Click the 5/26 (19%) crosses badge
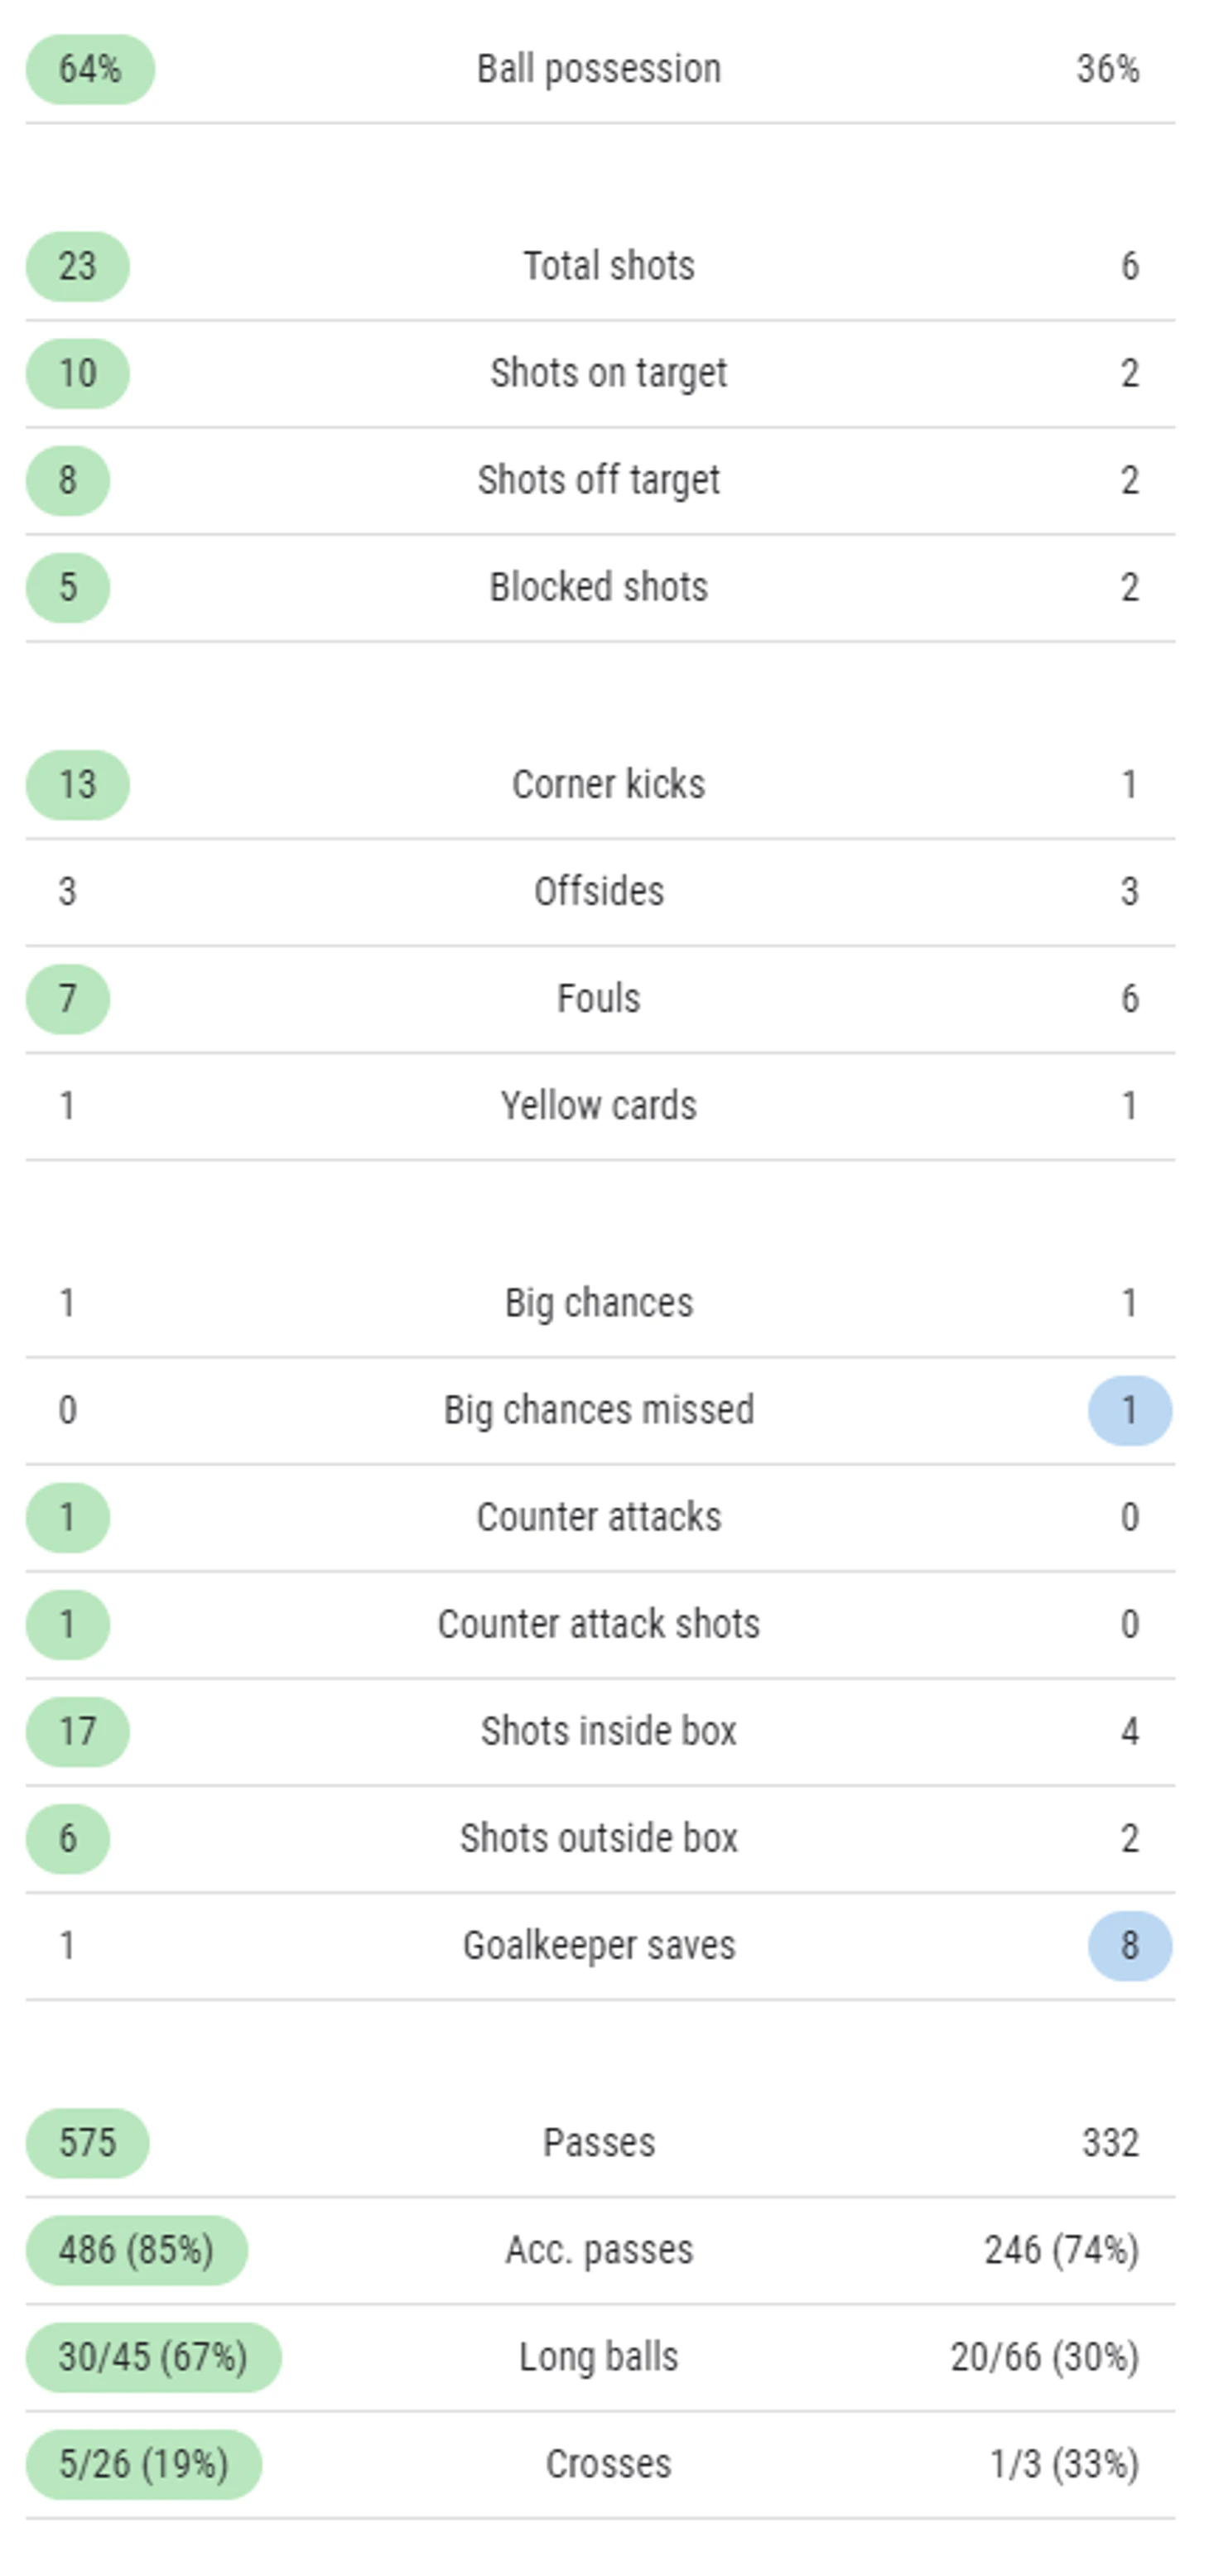The height and width of the screenshot is (2576, 1209). [143, 2464]
